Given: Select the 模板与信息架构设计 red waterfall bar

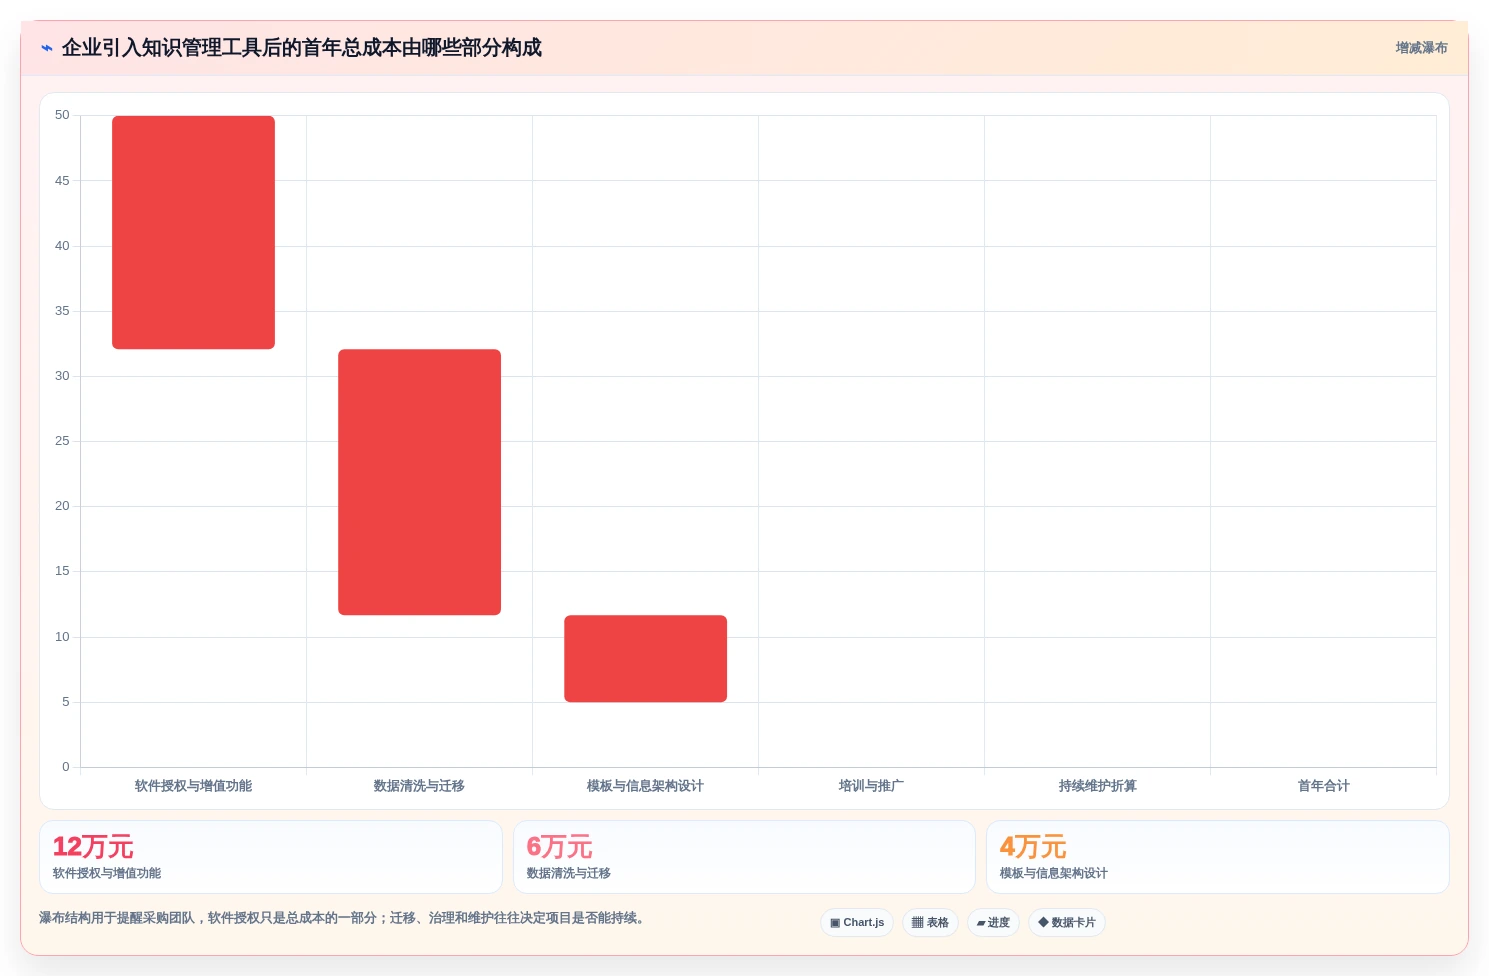Looking at the screenshot, I should 645,658.
